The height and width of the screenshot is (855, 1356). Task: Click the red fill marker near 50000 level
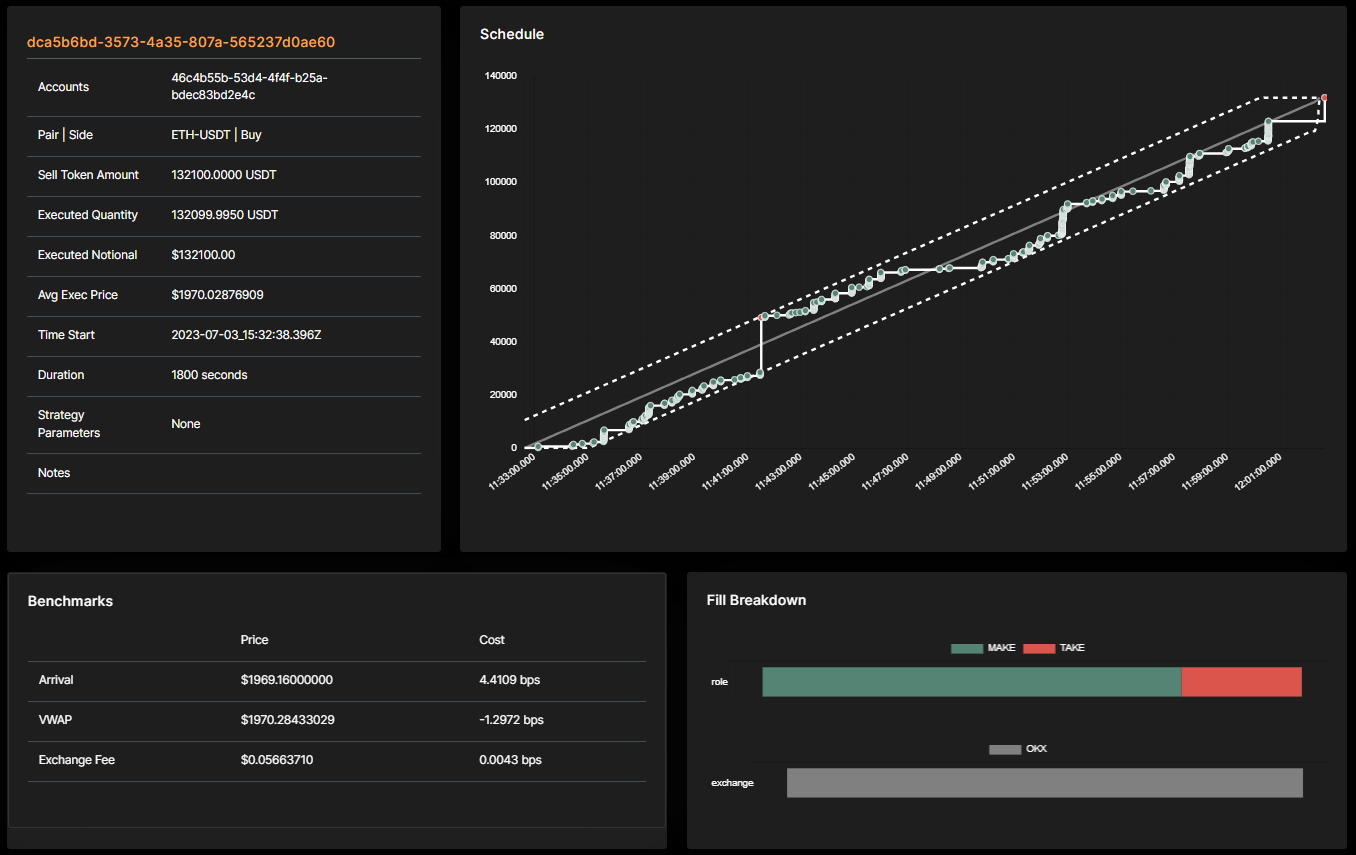click(764, 317)
